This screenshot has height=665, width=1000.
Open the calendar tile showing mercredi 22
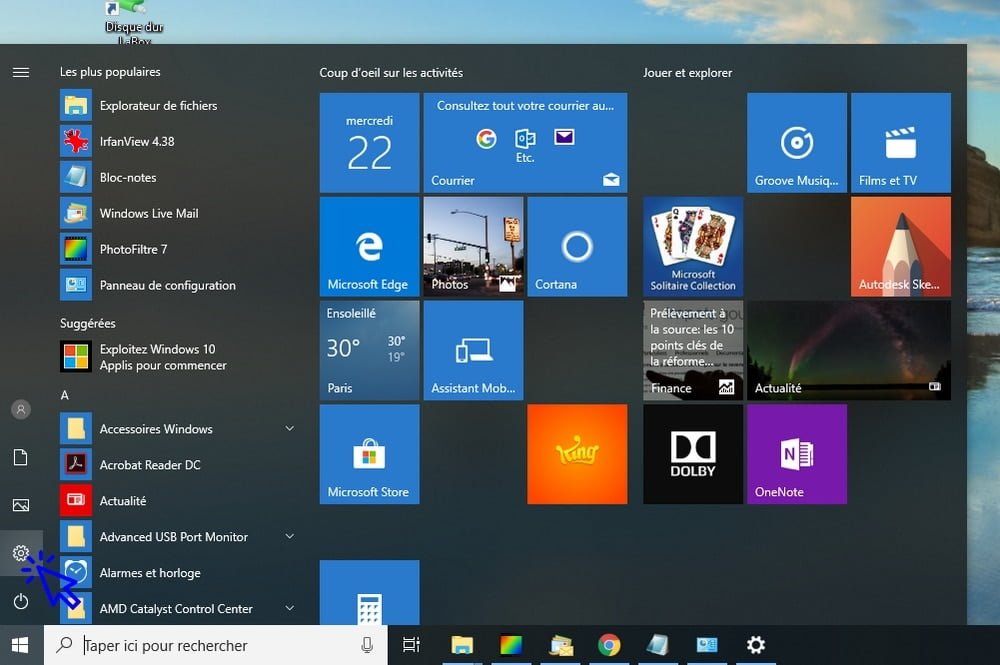369,143
